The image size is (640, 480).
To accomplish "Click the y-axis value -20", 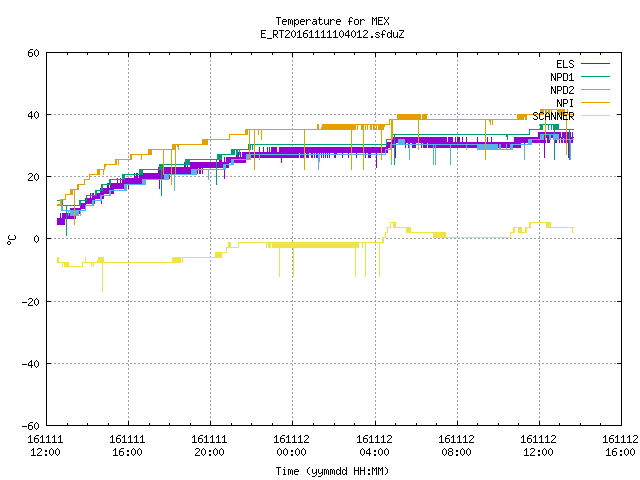I will pyautogui.click(x=31, y=302).
